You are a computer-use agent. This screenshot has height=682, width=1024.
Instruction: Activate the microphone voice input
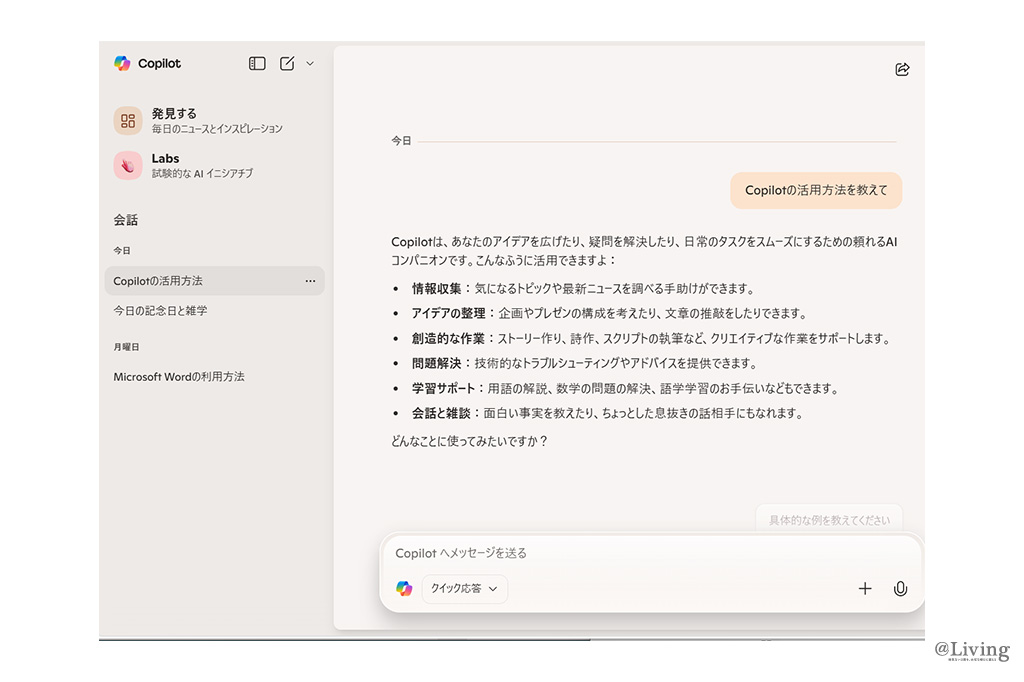[900, 589]
